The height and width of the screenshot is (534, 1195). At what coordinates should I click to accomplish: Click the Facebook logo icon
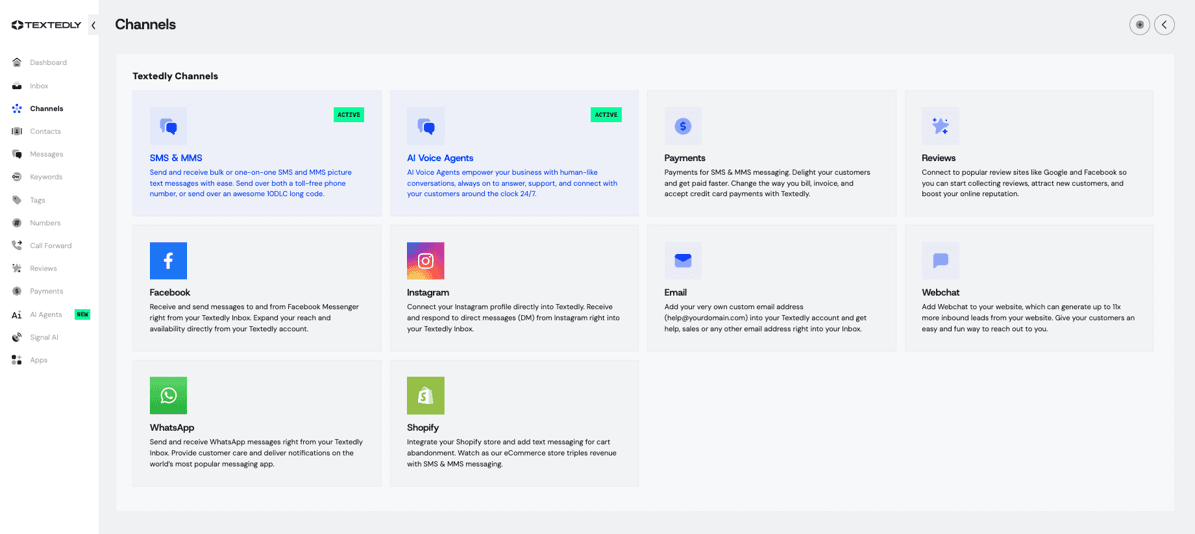pos(168,261)
